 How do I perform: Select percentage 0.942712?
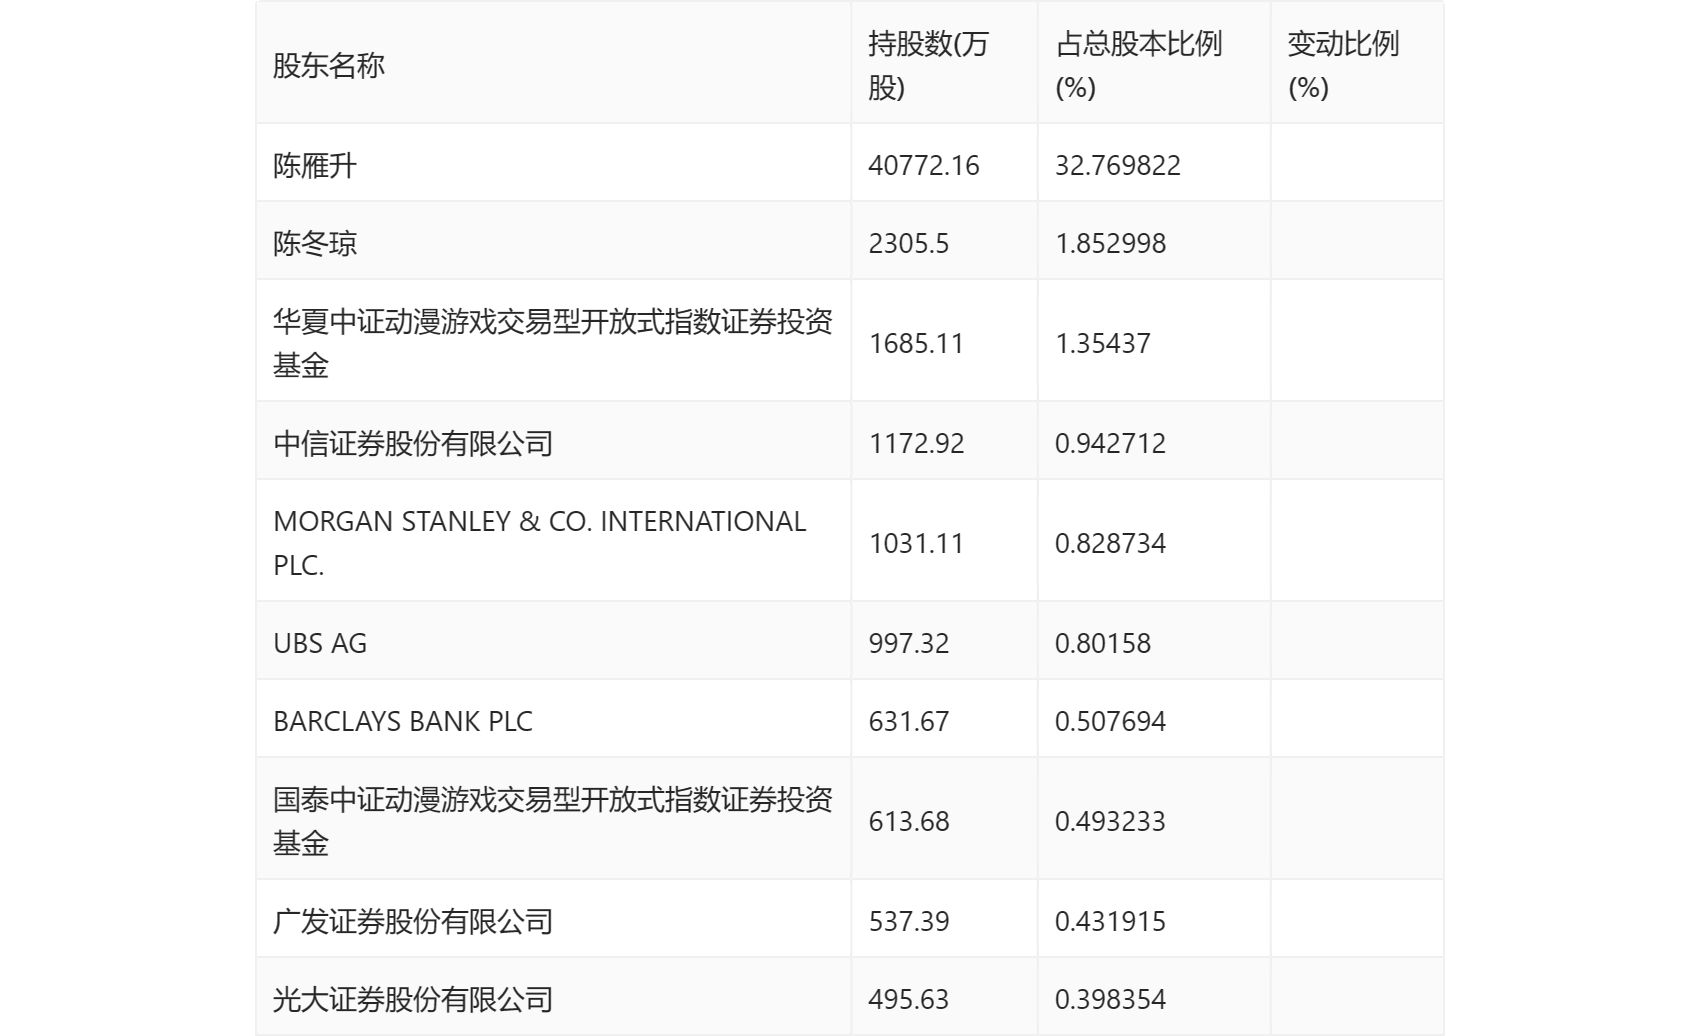click(1111, 443)
